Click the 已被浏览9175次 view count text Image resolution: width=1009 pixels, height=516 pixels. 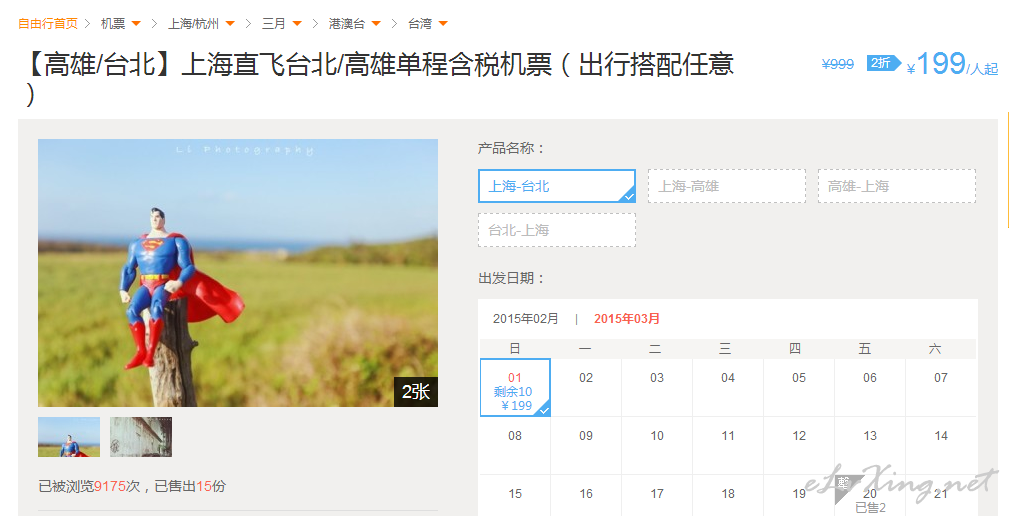click(89, 486)
